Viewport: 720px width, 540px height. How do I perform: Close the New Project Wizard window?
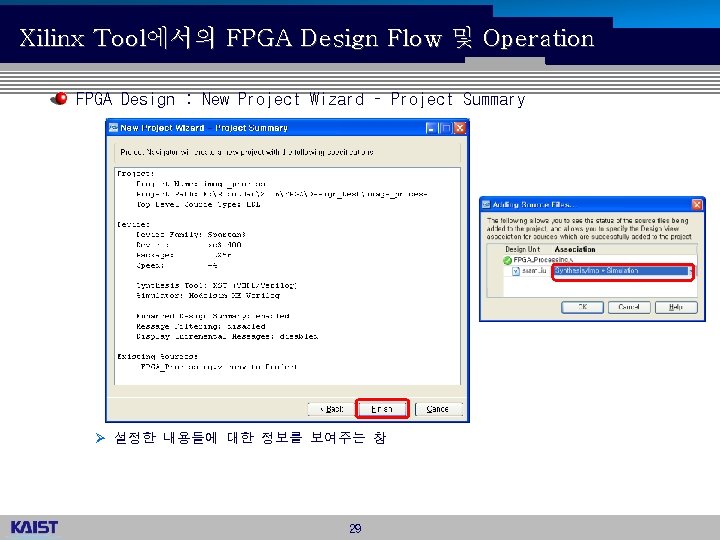click(459, 128)
